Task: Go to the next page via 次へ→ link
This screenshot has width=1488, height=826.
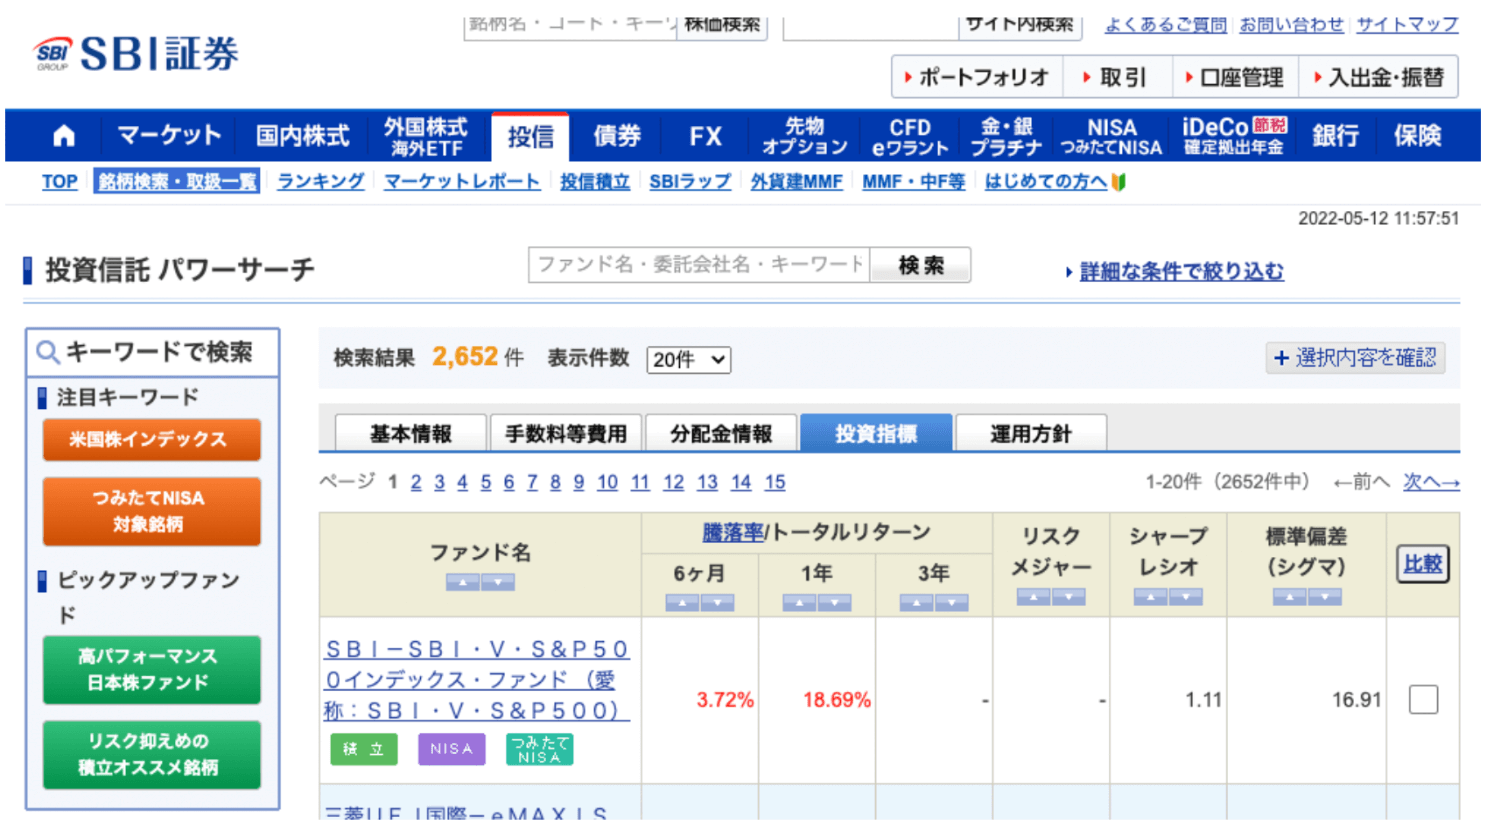Action: 1433,481
